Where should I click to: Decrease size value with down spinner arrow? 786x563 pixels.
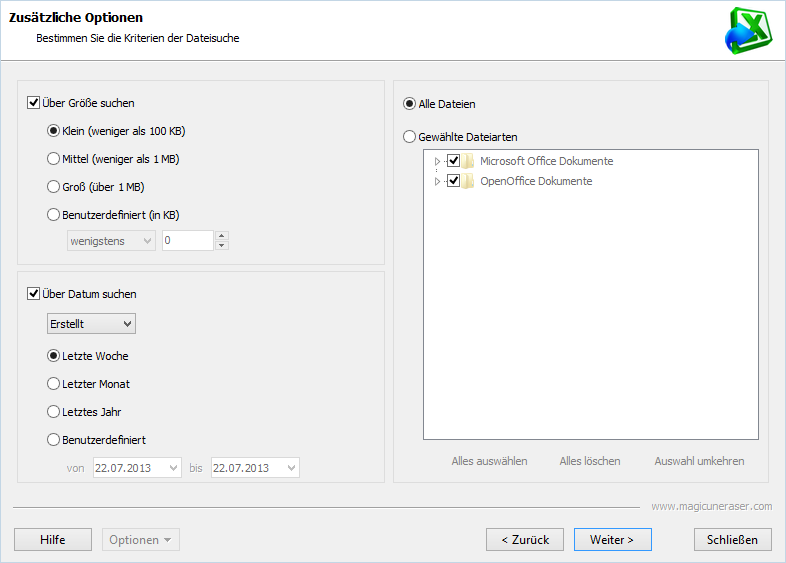point(222,246)
